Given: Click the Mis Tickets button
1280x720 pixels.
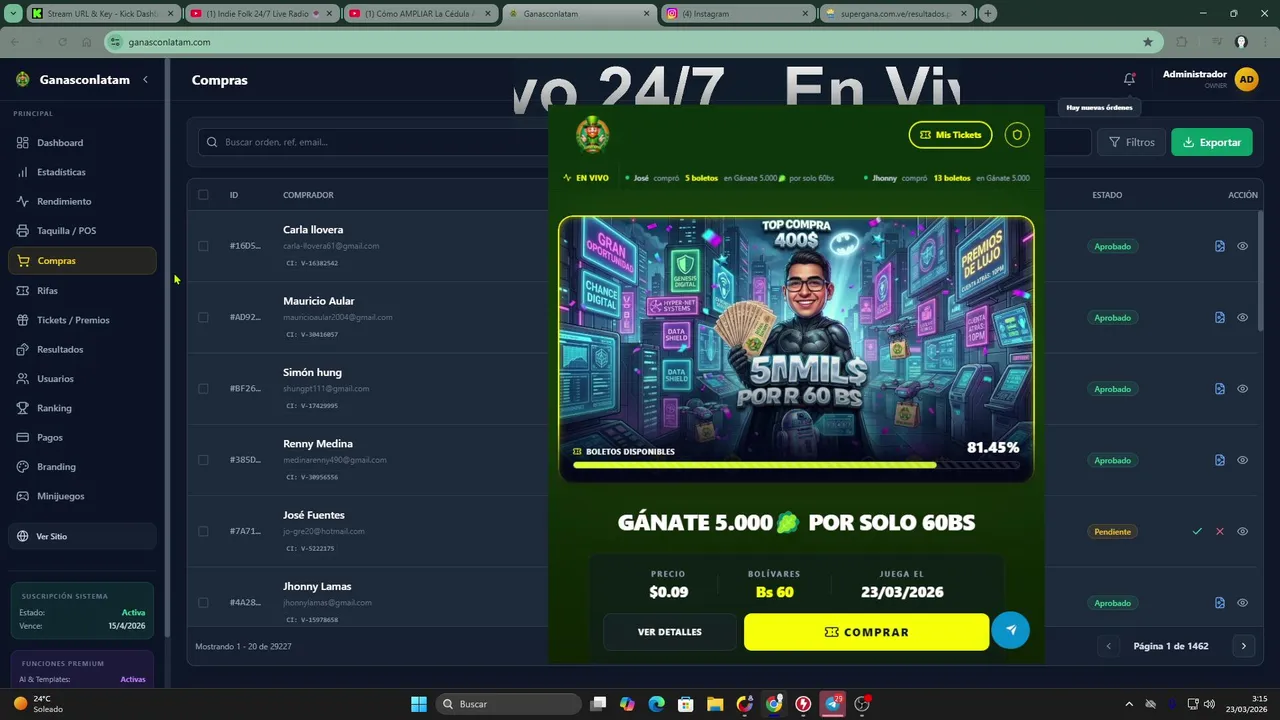Looking at the screenshot, I should click(x=950, y=134).
